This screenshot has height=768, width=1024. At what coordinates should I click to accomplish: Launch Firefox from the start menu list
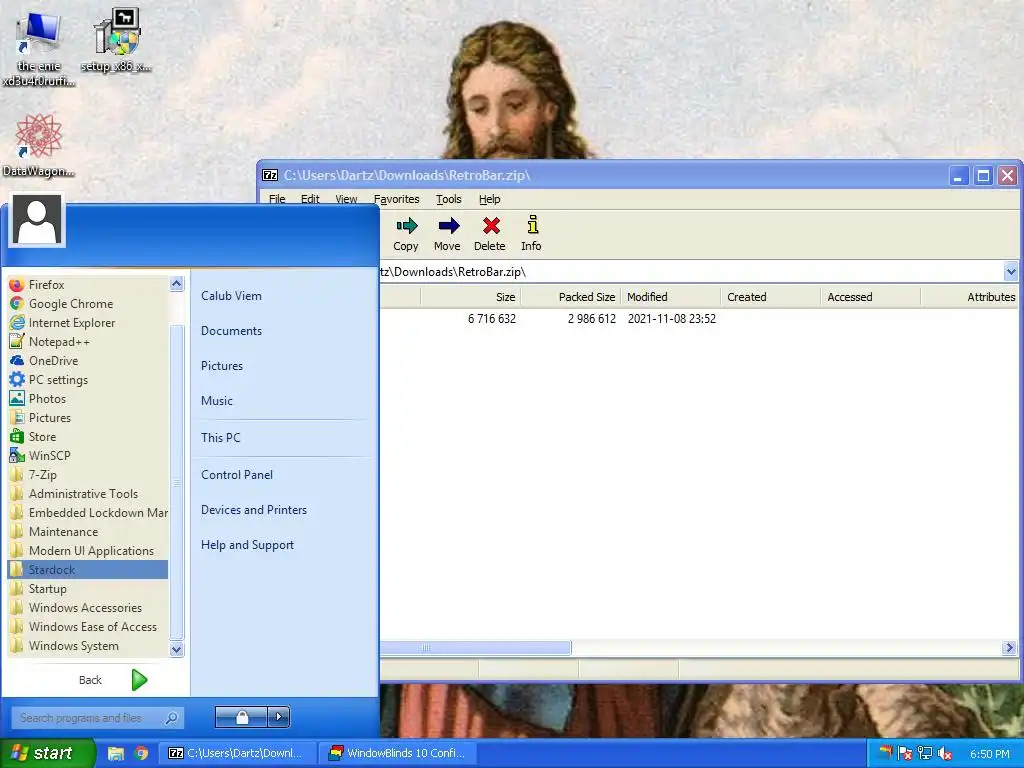coord(88,285)
